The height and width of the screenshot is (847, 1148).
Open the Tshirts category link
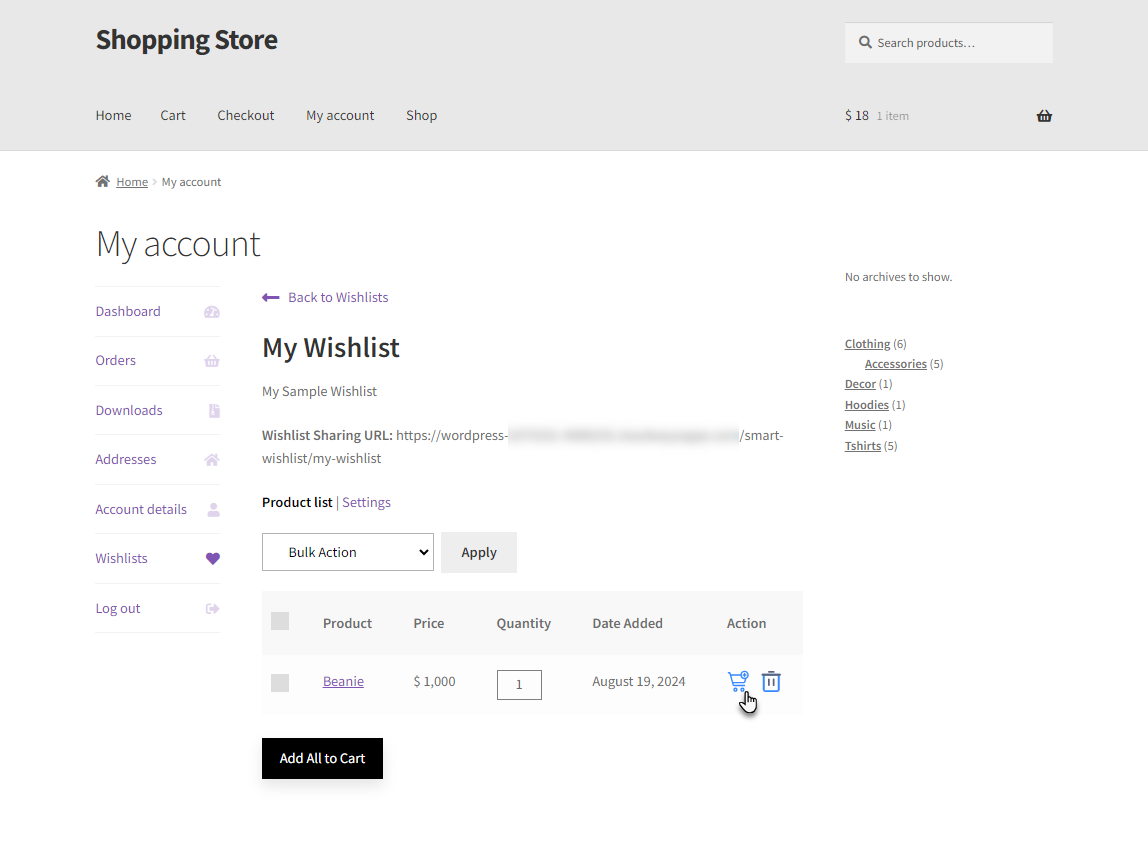coord(863,446)
